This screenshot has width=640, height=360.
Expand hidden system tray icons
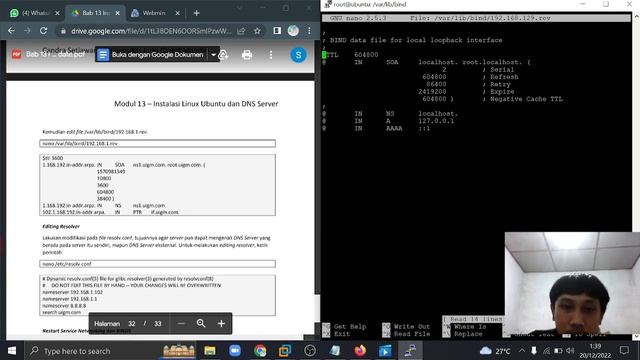tap(522, 351)
